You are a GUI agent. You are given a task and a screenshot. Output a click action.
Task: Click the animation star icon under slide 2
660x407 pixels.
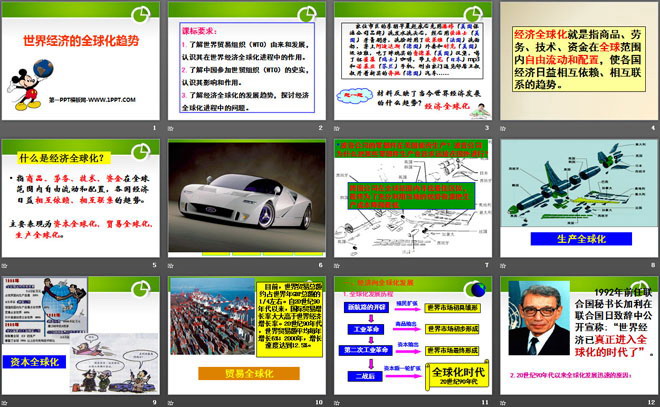(171, 128)
